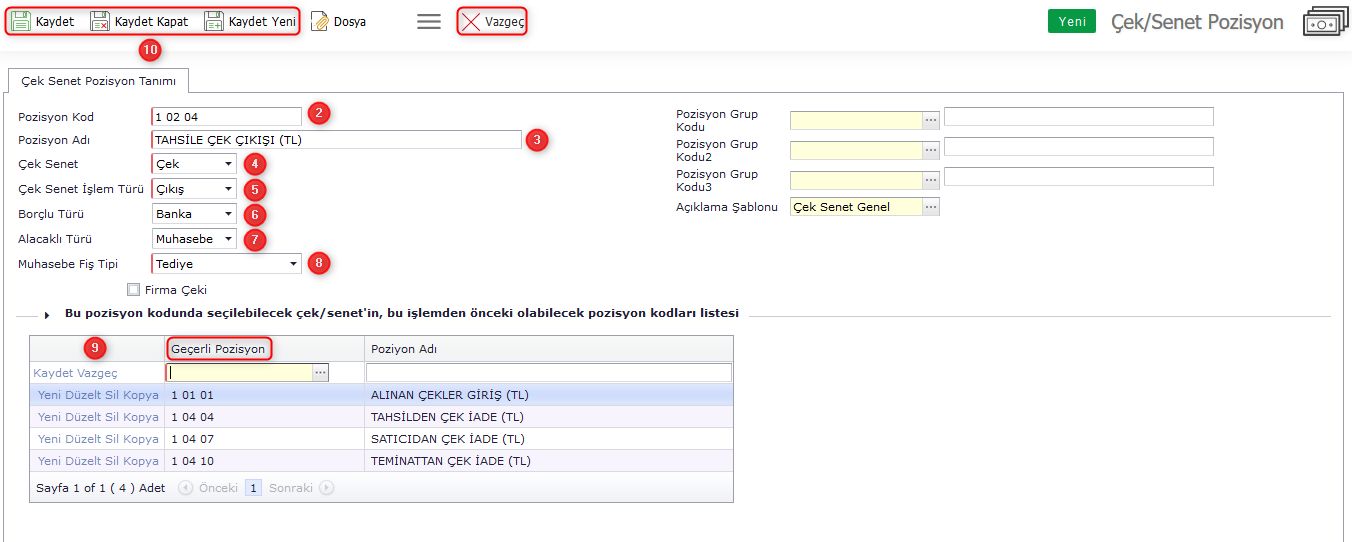The width and height of the screenshot is (1352, 542).
Task: Click the Pozisyon Grup Kodu3 code field
Action: [x=856, y=180]
